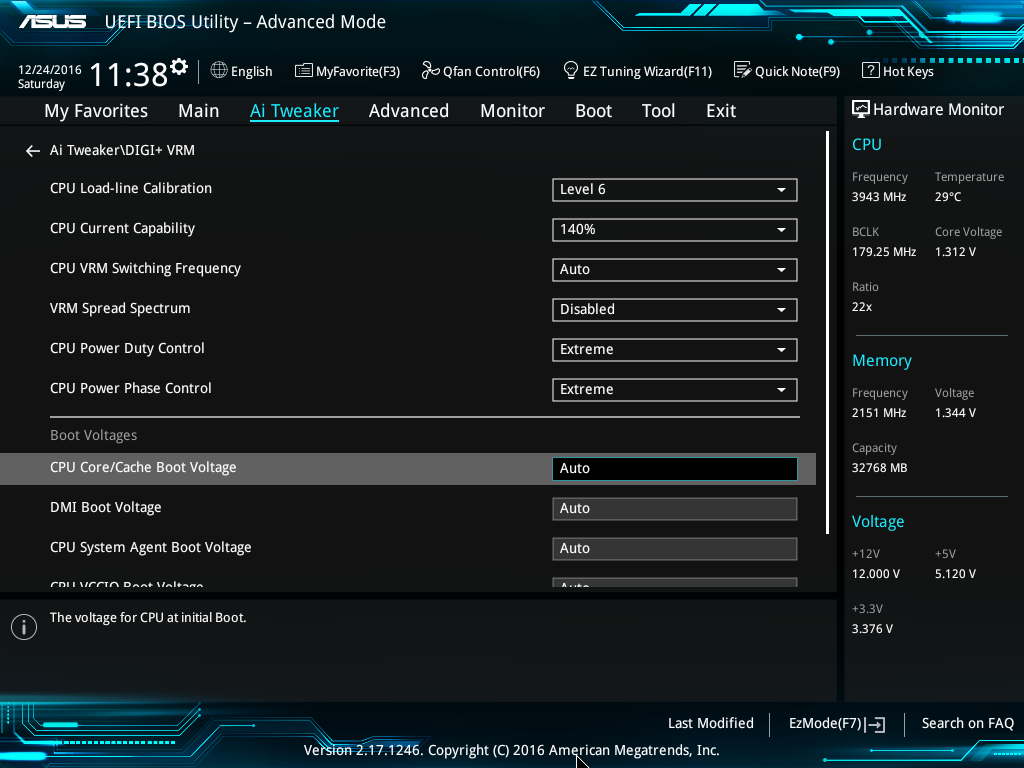Image resolution: width=1024 pixels, height=768 pixels.
Task: Click the DMI Boot Voltage label
Action: (106, 507)
